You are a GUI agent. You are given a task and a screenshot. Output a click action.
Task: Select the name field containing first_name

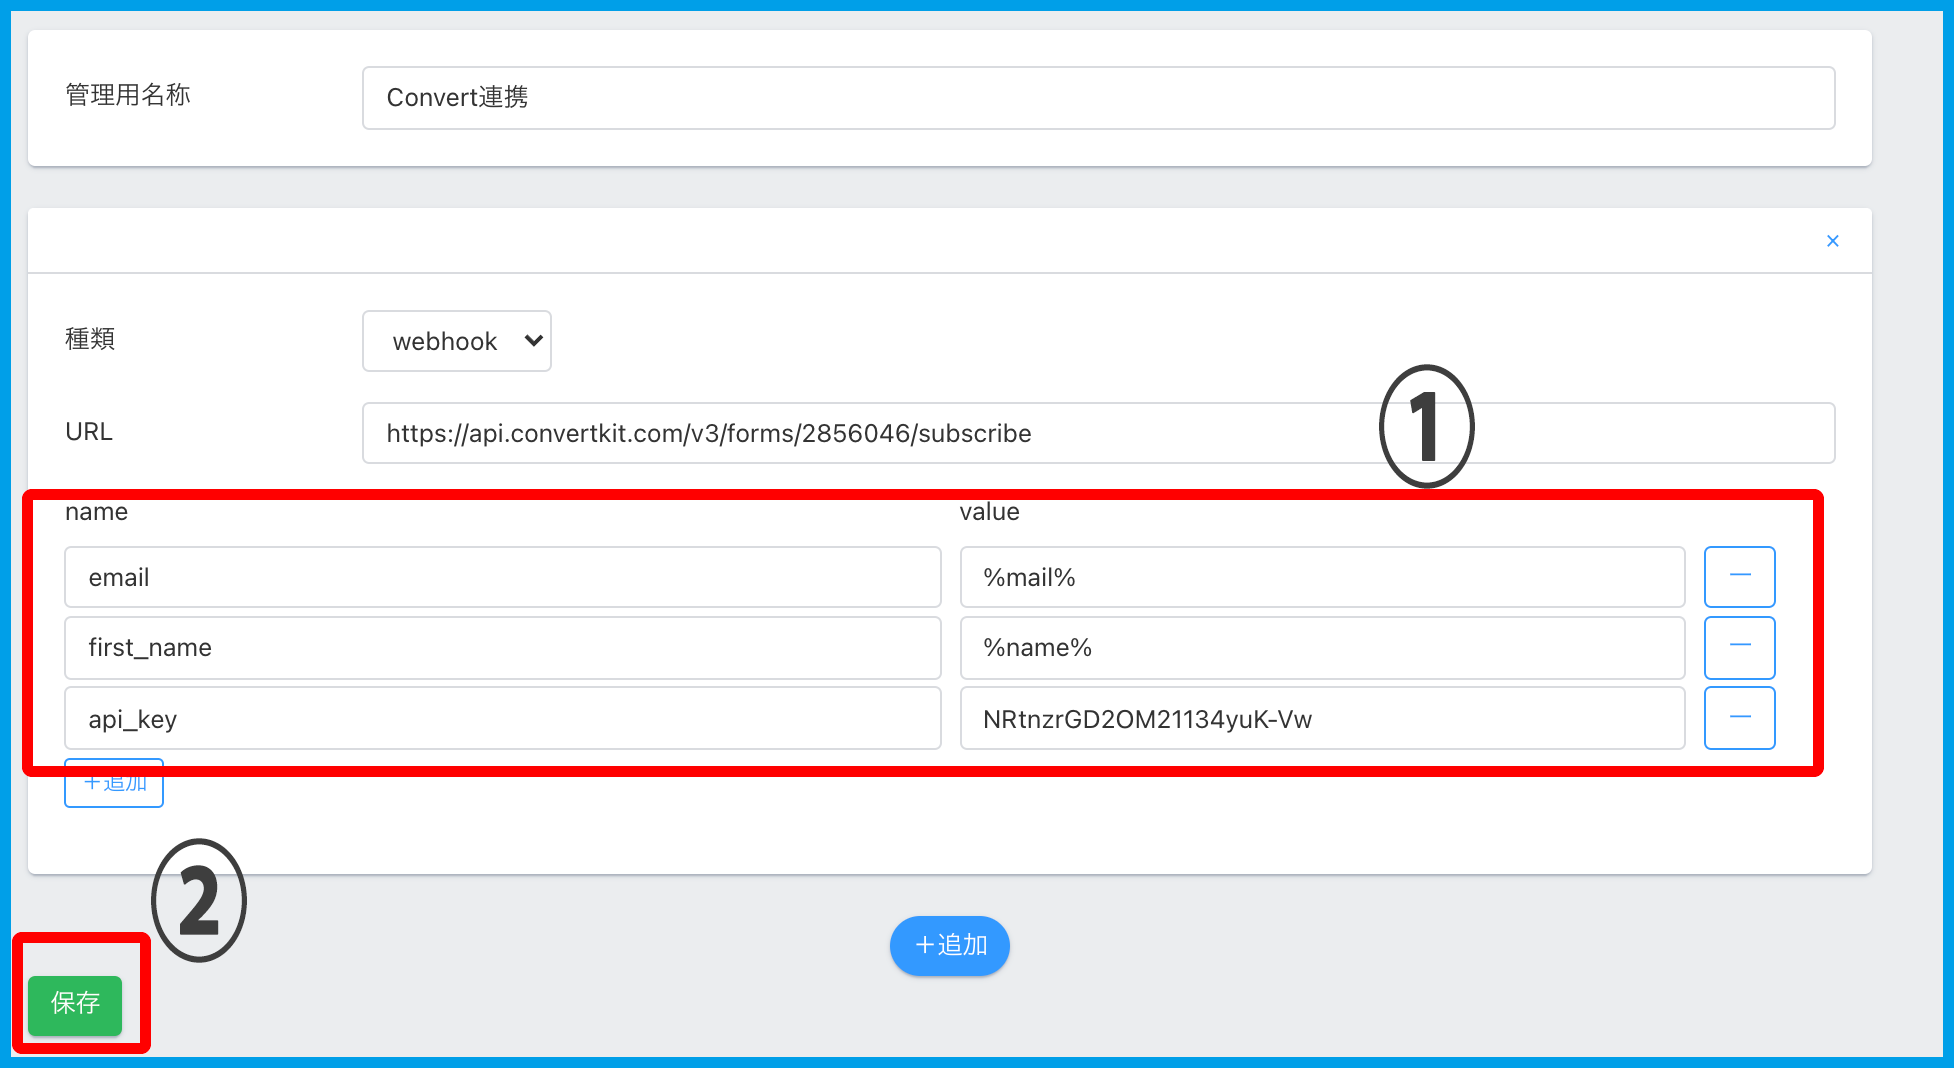502,648
